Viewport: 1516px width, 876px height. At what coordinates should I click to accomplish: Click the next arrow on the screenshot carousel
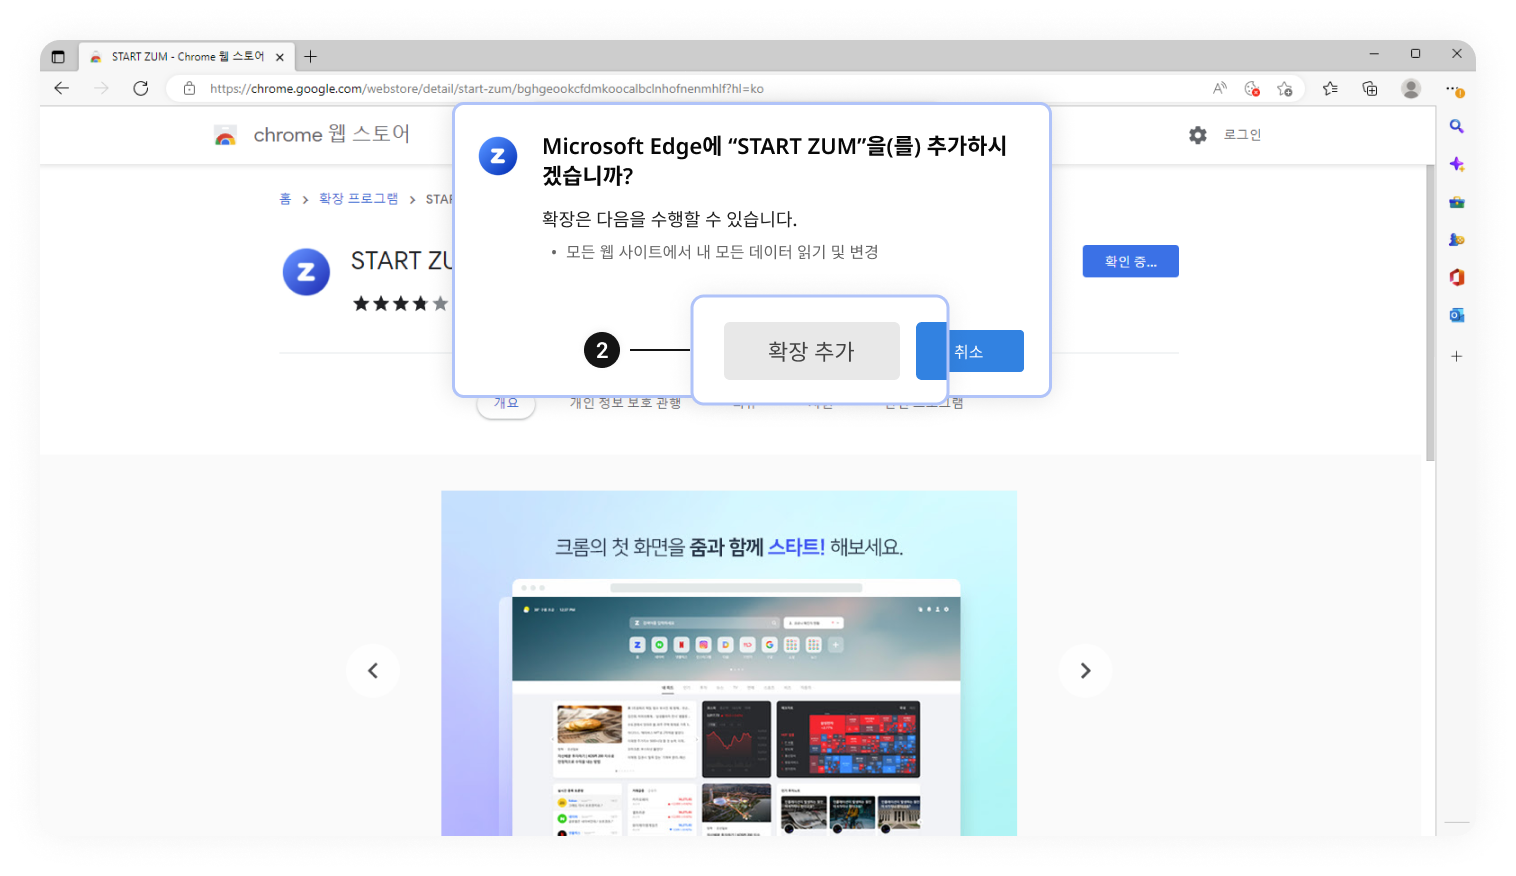(1085, 670)
